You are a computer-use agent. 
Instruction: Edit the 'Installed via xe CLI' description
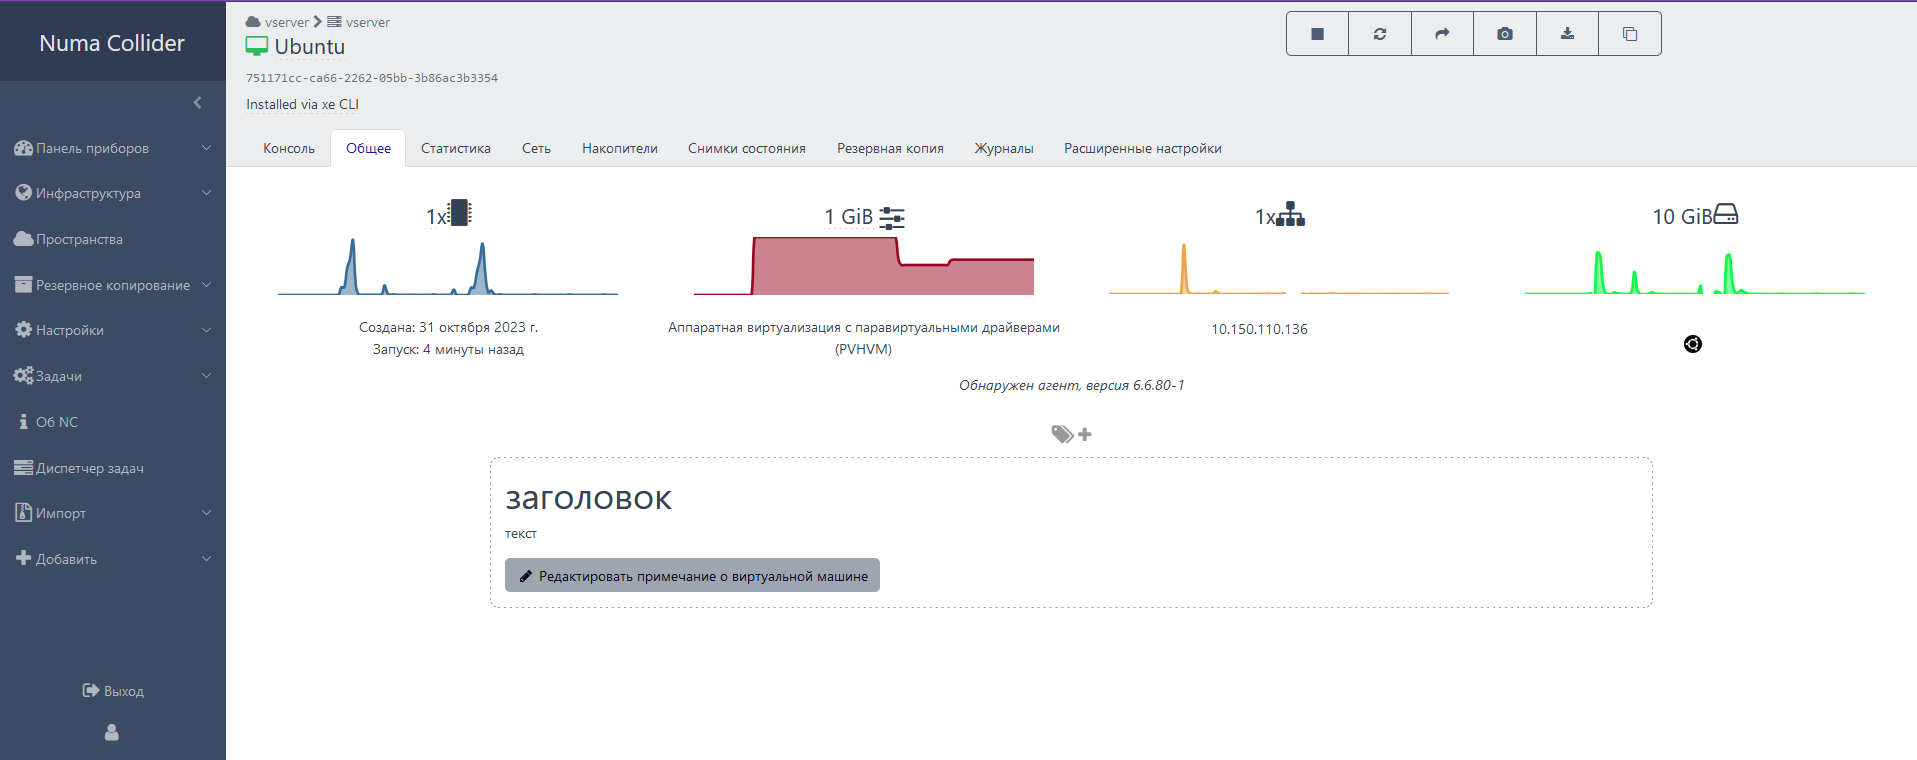[303, 104]
